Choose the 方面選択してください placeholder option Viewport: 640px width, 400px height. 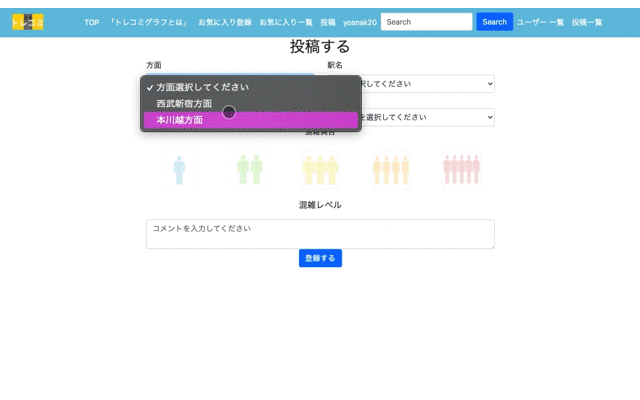click(251, 87)
